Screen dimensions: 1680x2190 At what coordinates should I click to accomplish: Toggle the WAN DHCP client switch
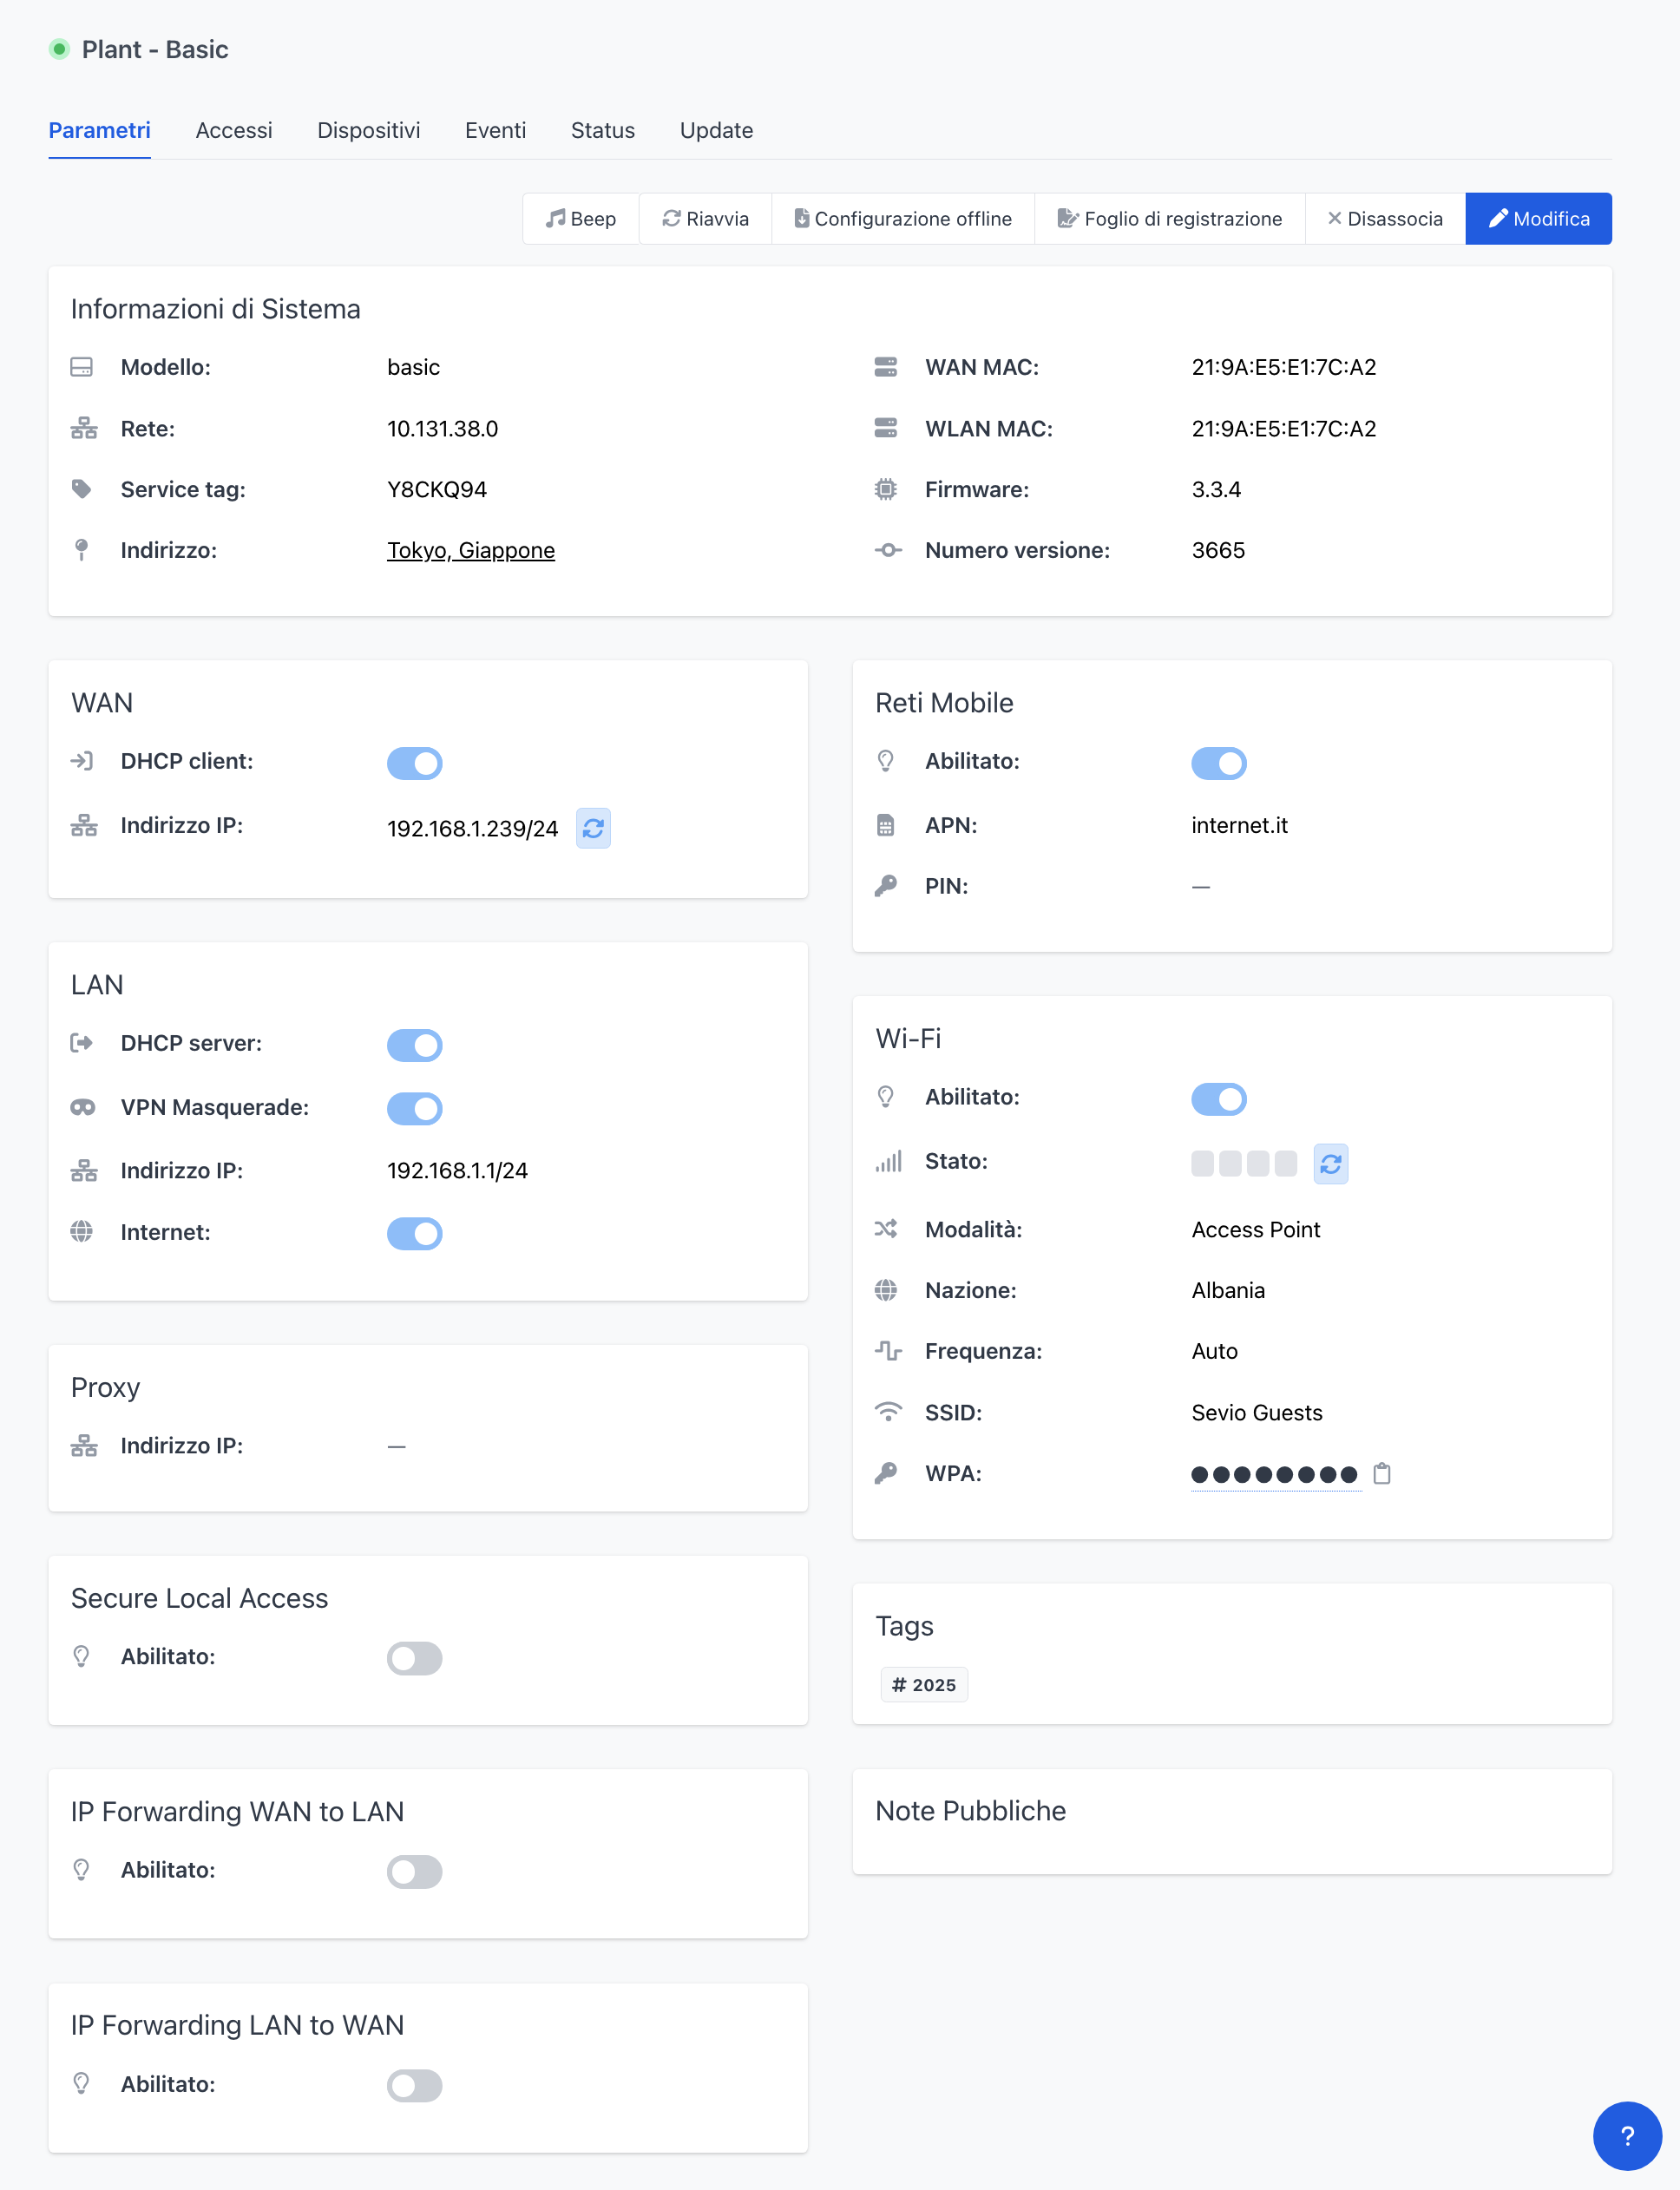(414, 763)
